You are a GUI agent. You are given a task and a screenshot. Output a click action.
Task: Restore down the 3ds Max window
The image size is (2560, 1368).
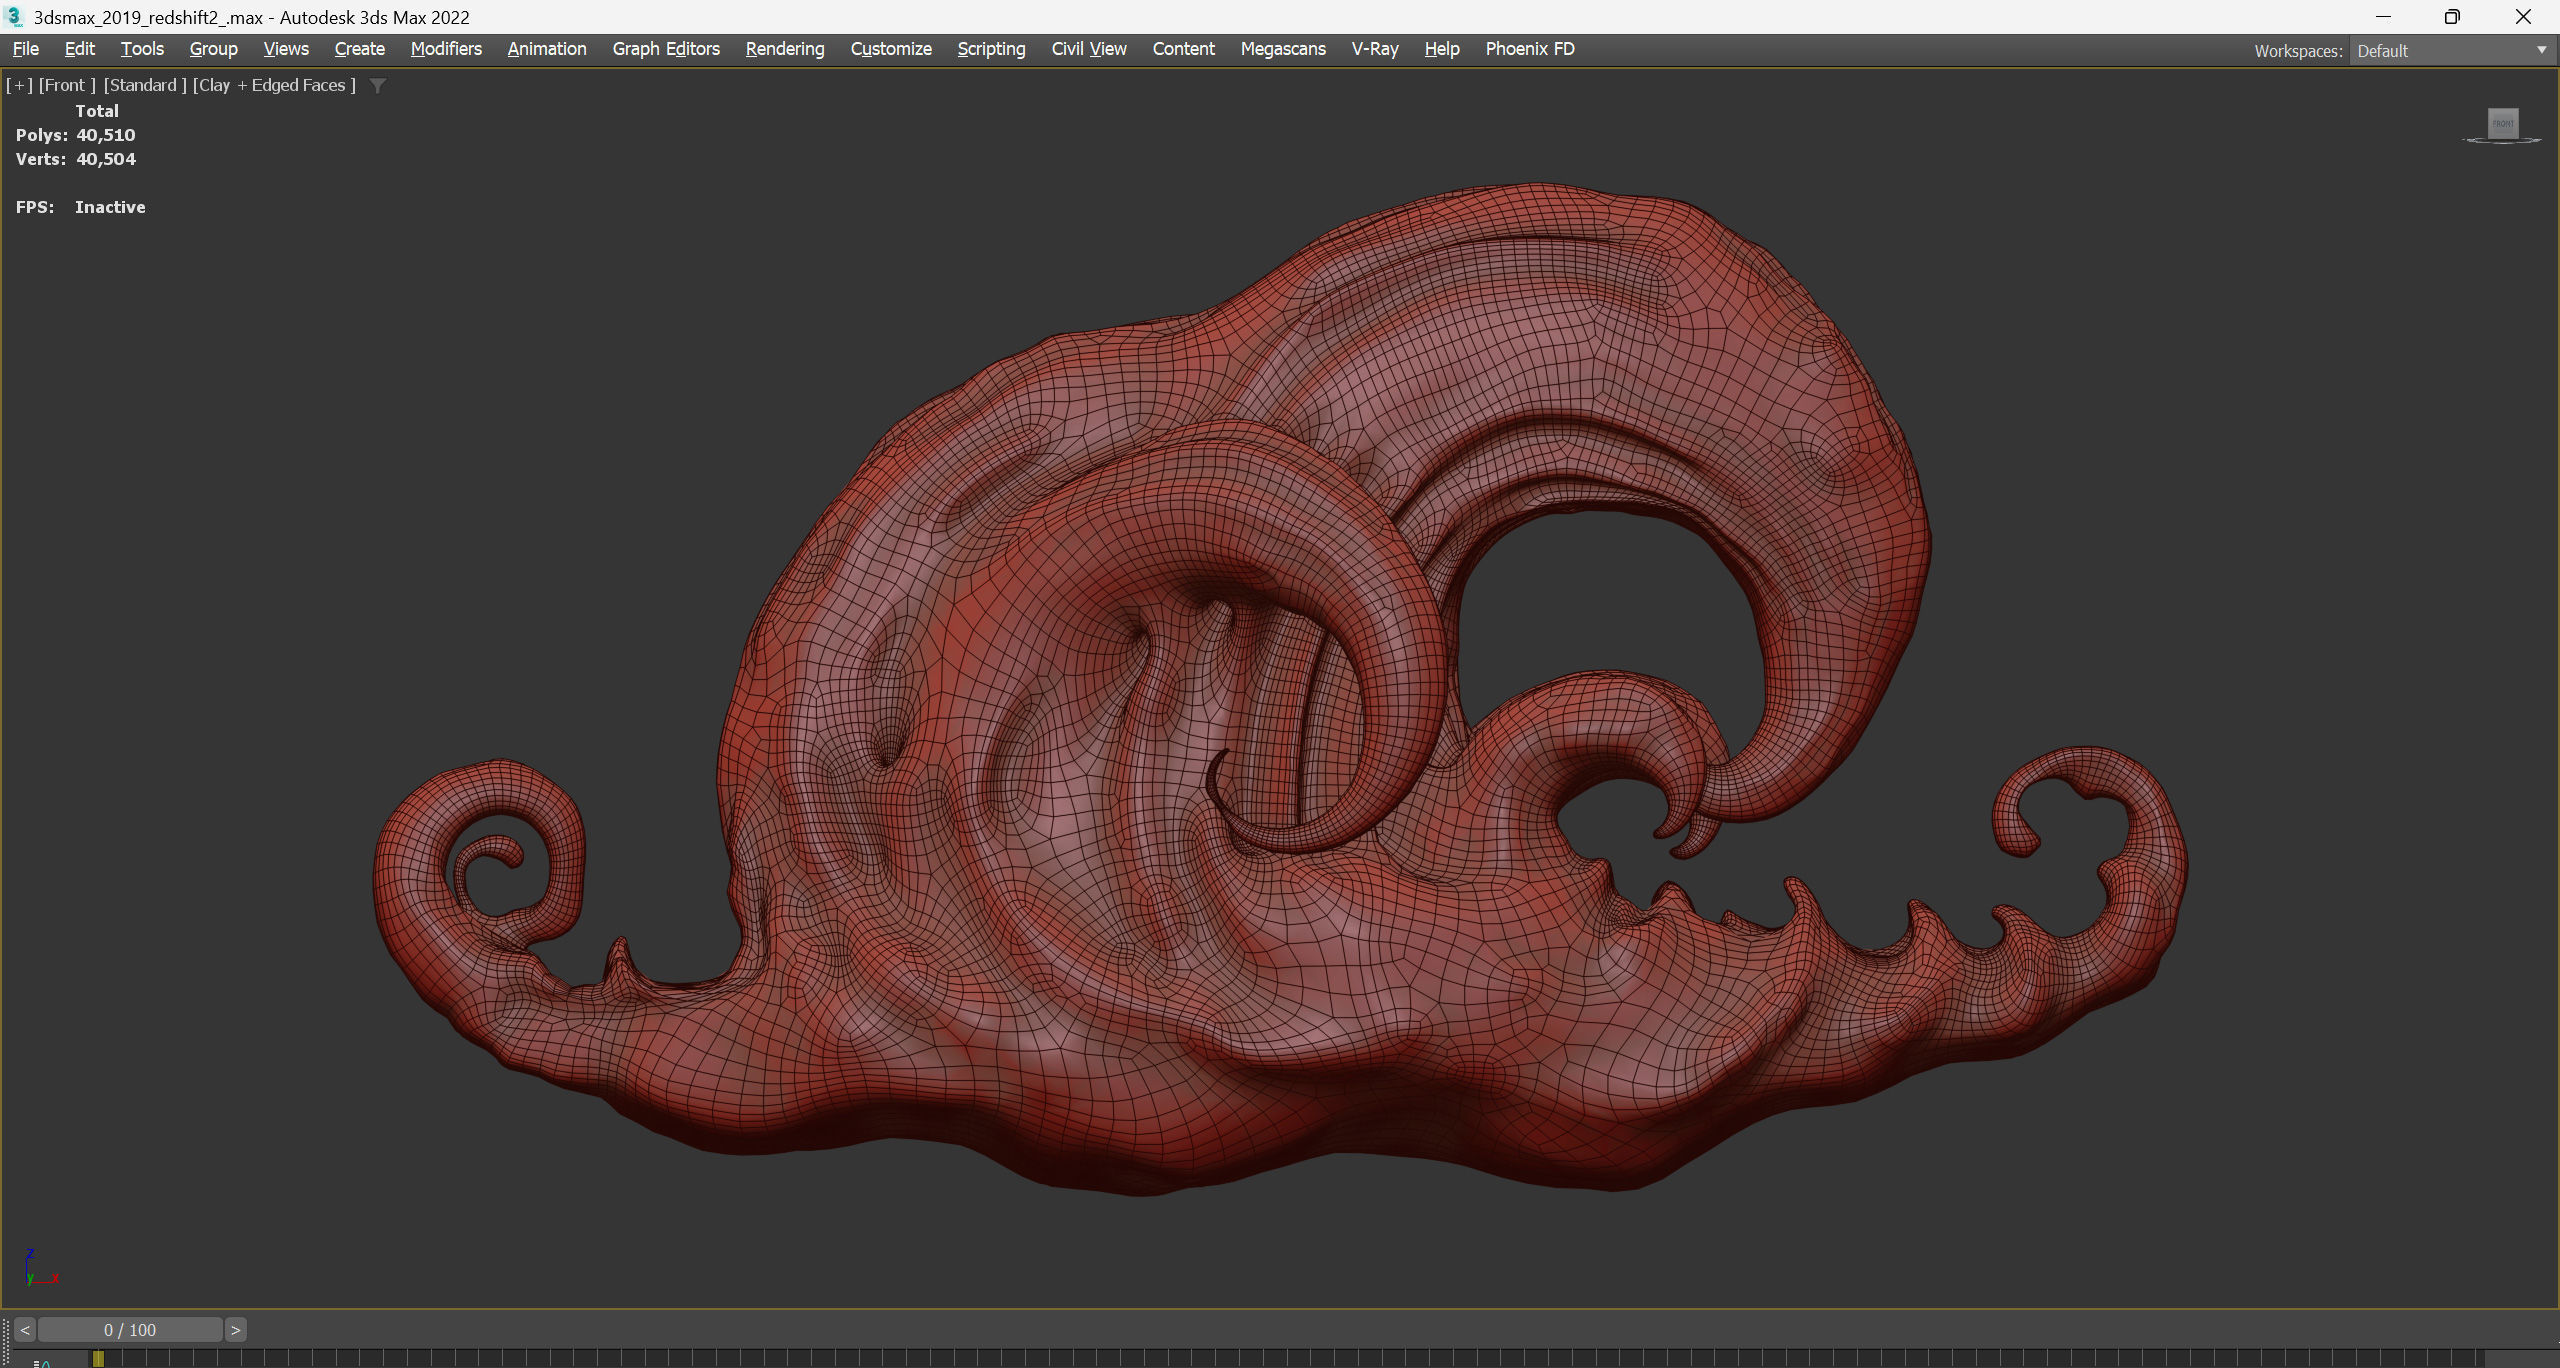pos(2452,17)
